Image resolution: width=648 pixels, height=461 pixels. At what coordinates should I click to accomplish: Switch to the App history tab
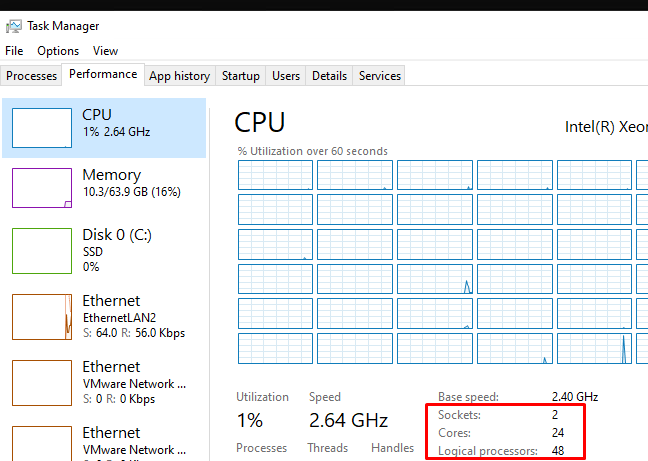coord(179,76)
